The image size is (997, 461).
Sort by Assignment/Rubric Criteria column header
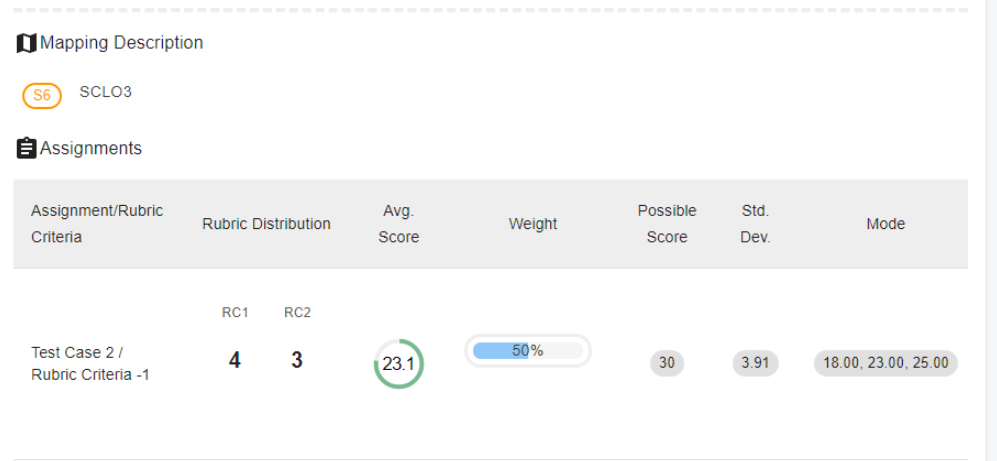point(97,224)
